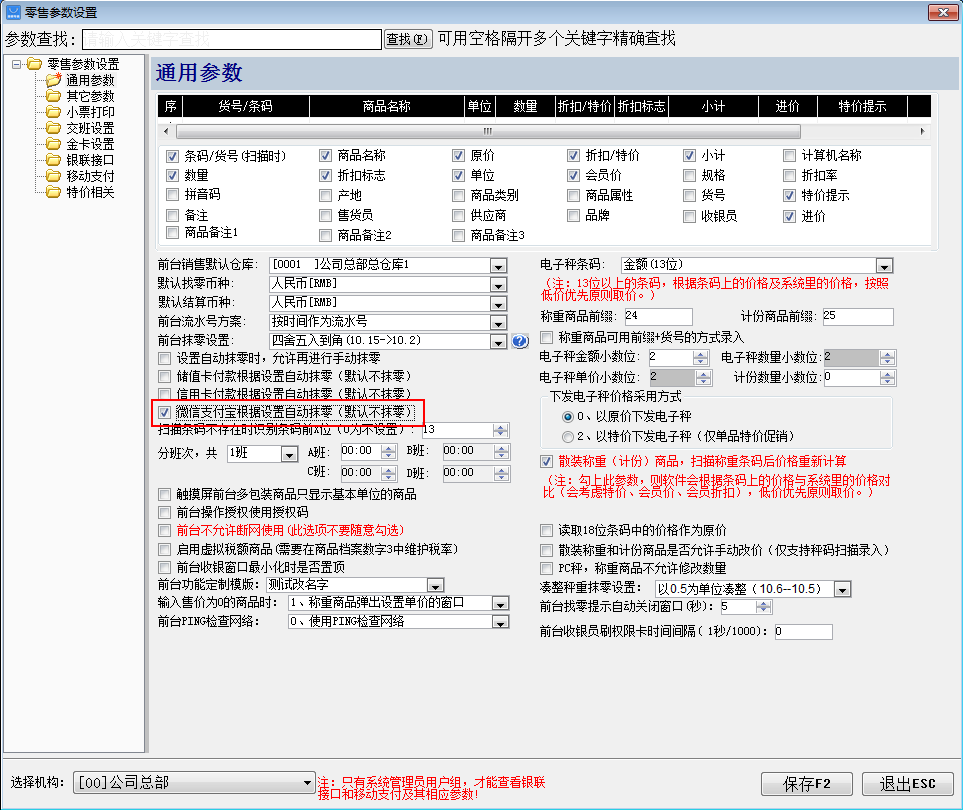
Task: Open 移动支付 settings node
Action: click(90, 176)
